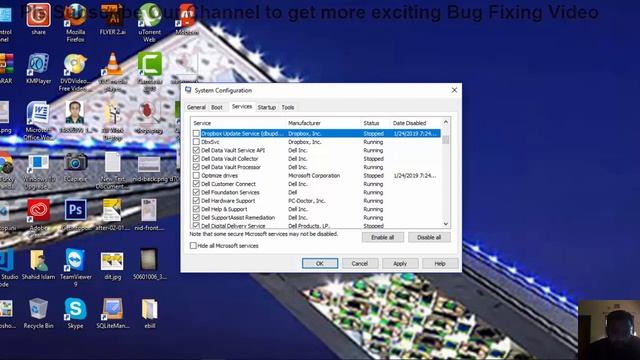Click the Enable all button
Screen dimensions: 640x360
[x=382, y=237]
